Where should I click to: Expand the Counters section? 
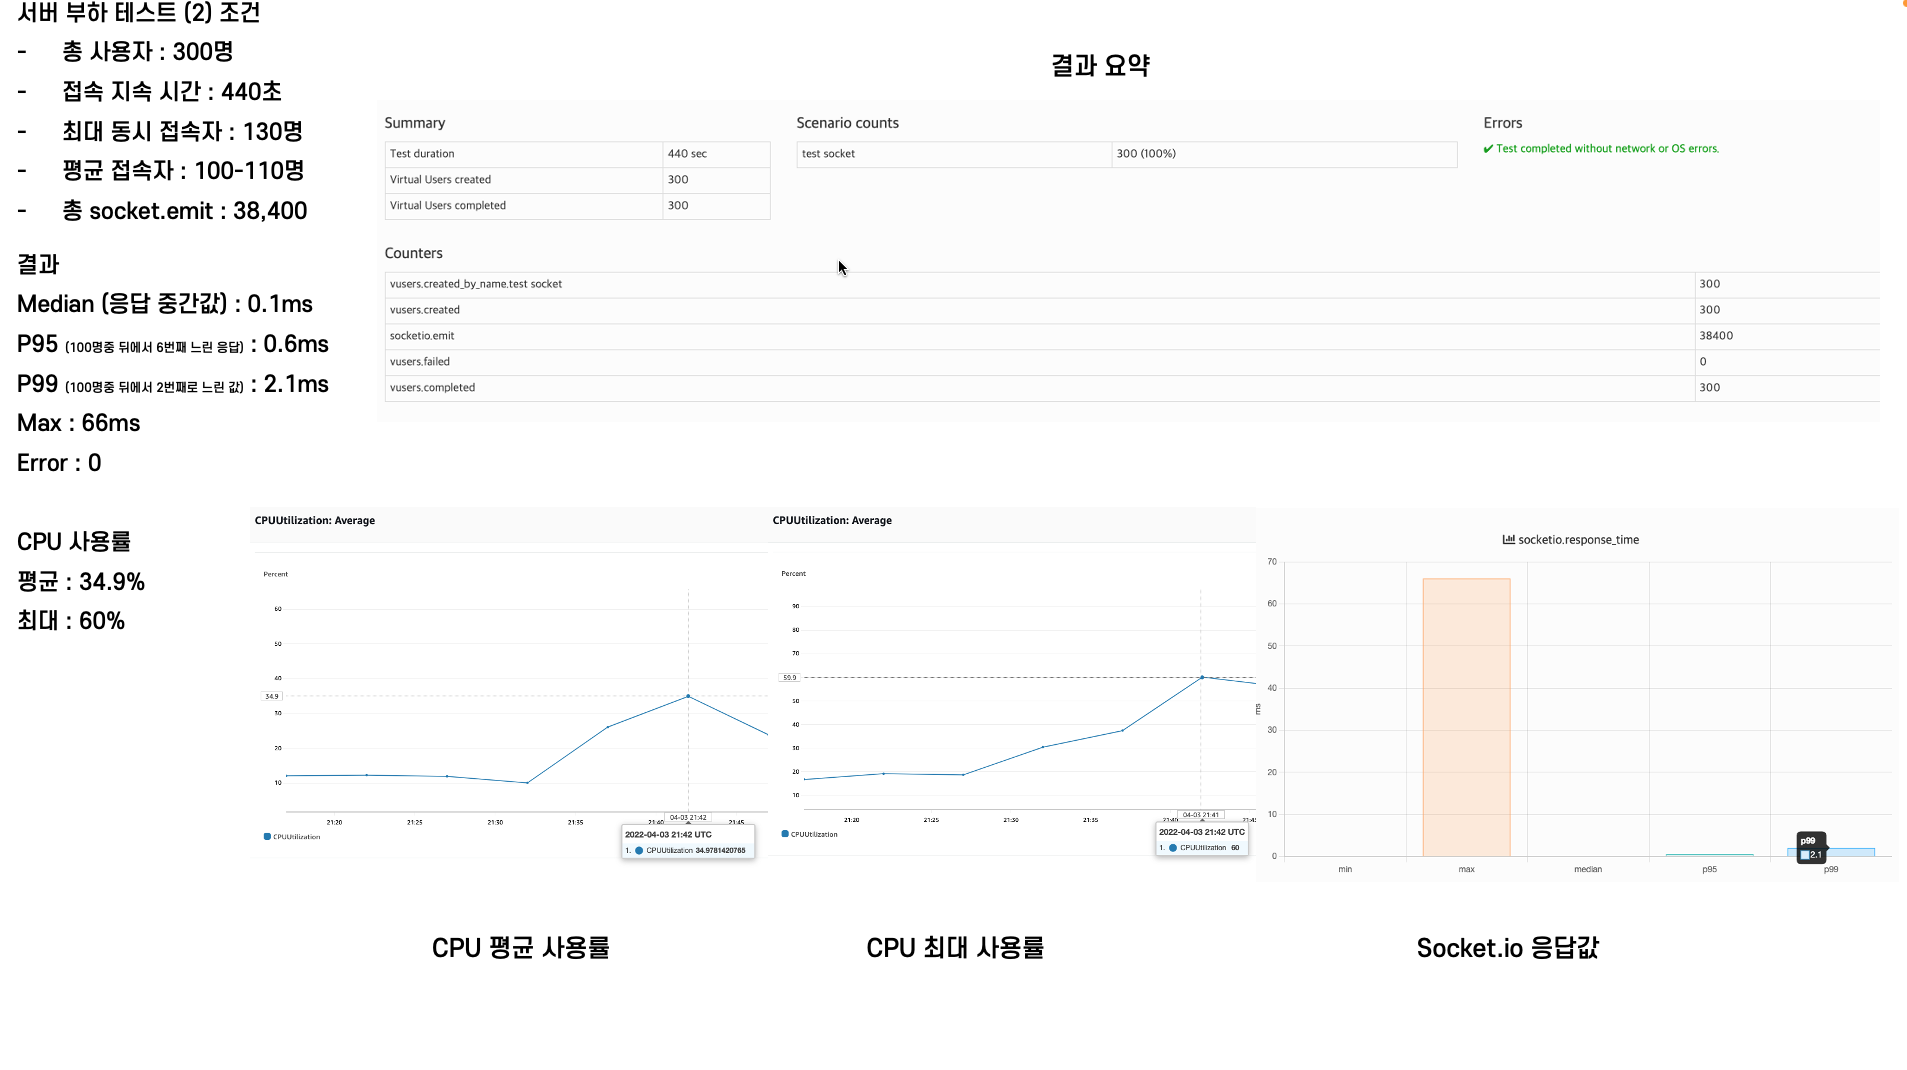point(414,252)
